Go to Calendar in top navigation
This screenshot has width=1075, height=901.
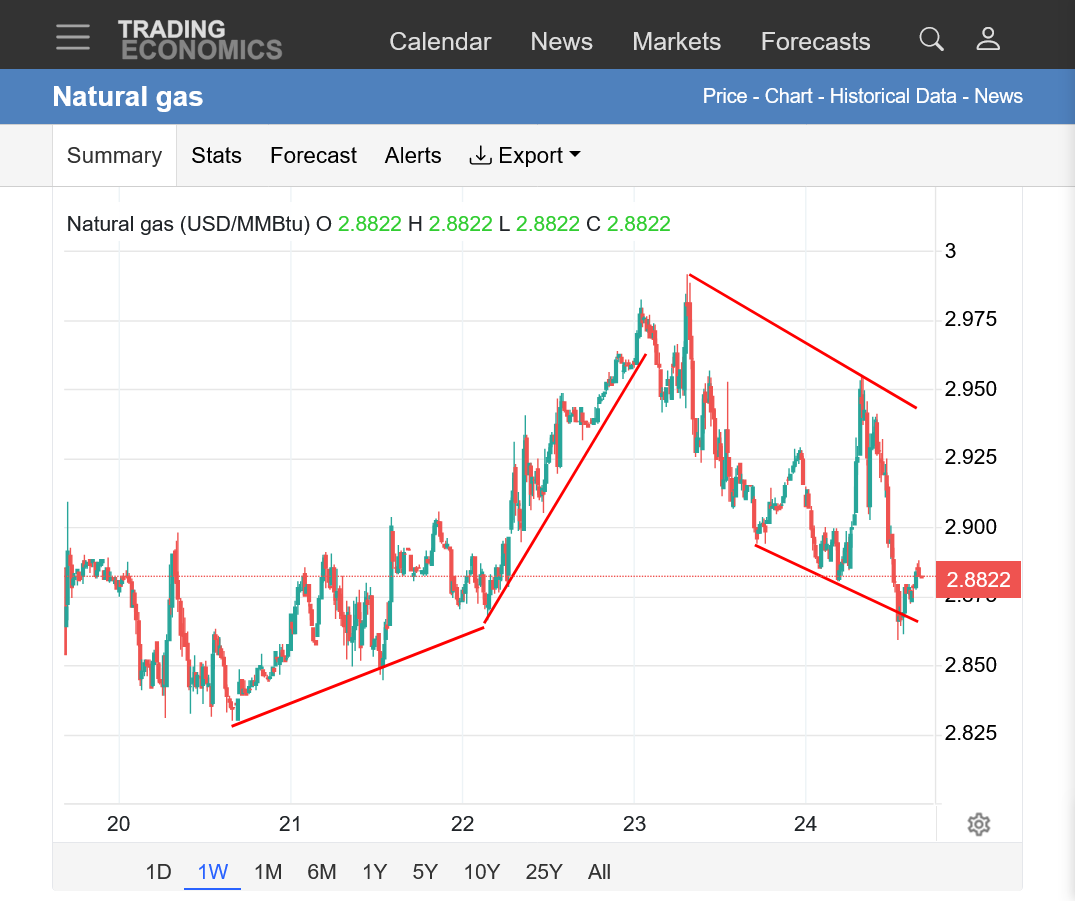point(440,42)
